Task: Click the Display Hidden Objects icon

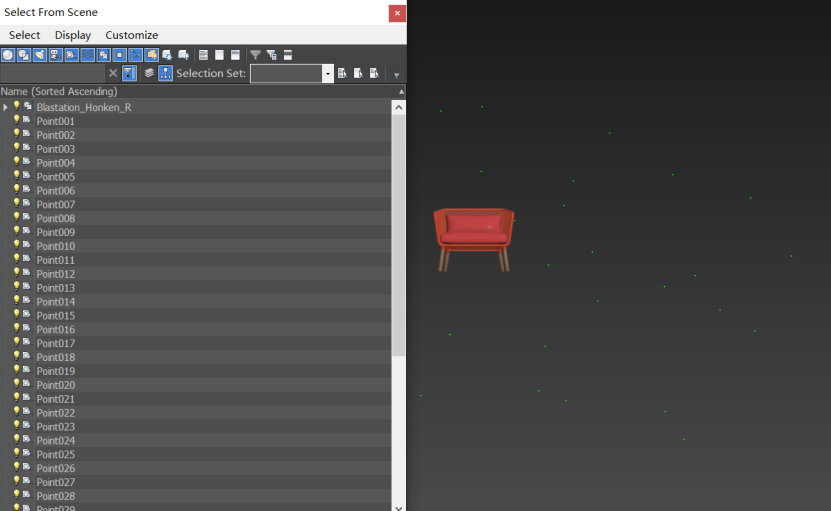Action: coord(183,55)
